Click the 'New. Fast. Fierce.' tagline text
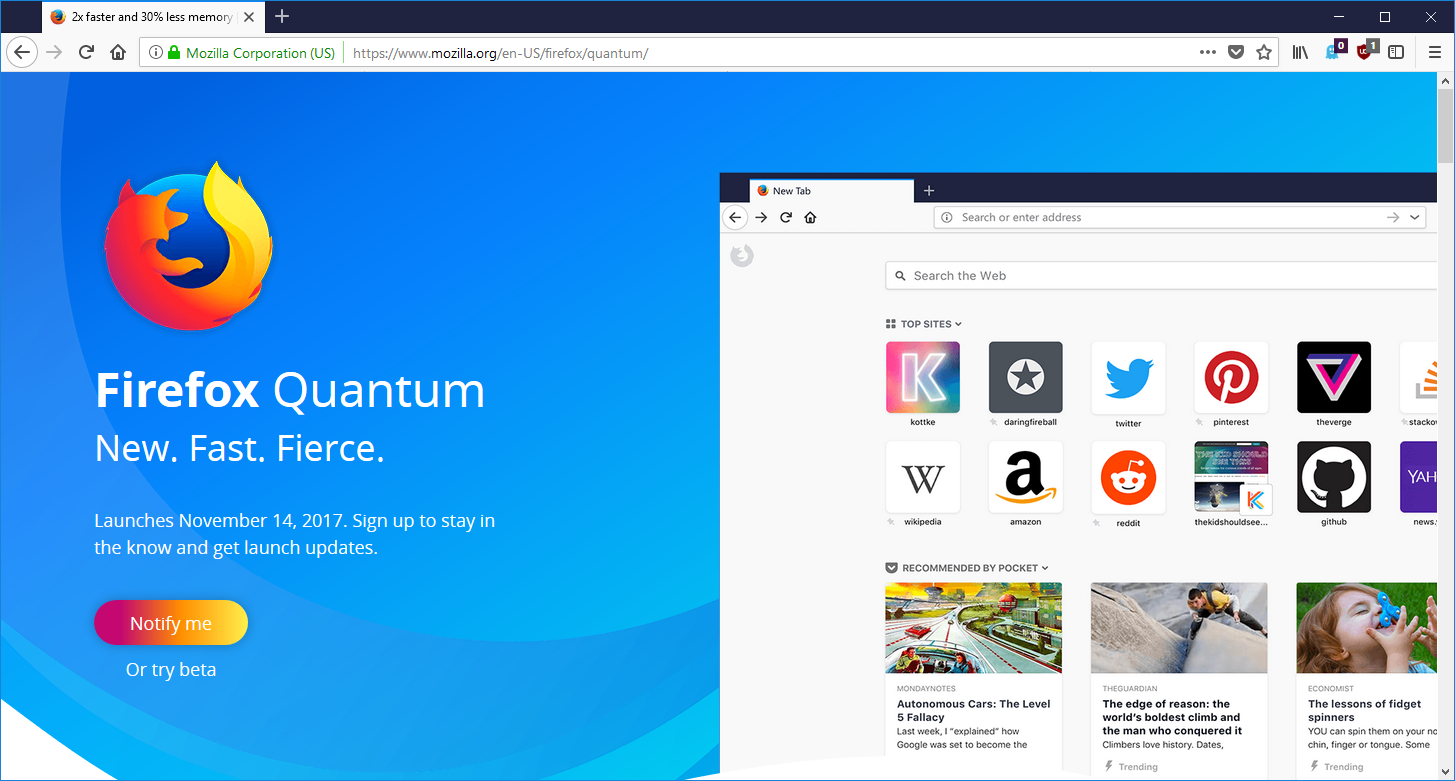Screen dimensions: 1455x781 240,448
